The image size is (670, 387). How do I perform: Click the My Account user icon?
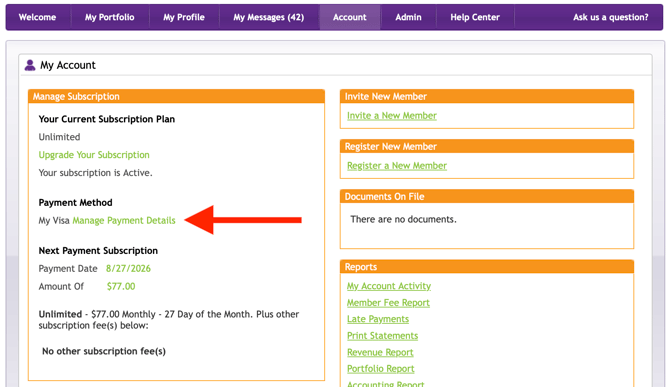(x=29, y=65)
